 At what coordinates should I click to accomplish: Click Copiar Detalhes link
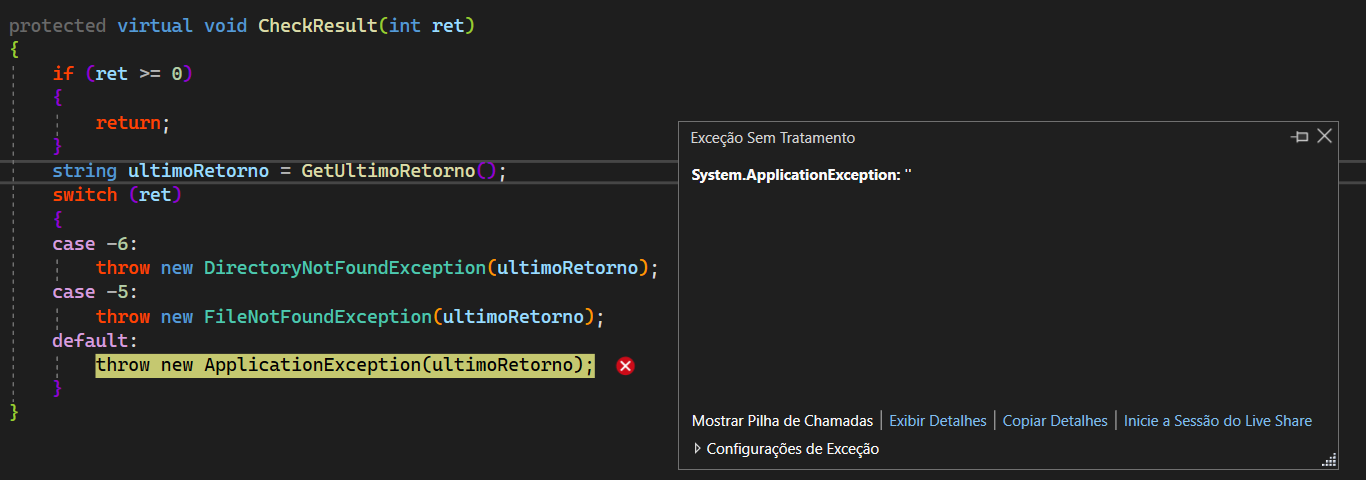(x=1055, y=421)
